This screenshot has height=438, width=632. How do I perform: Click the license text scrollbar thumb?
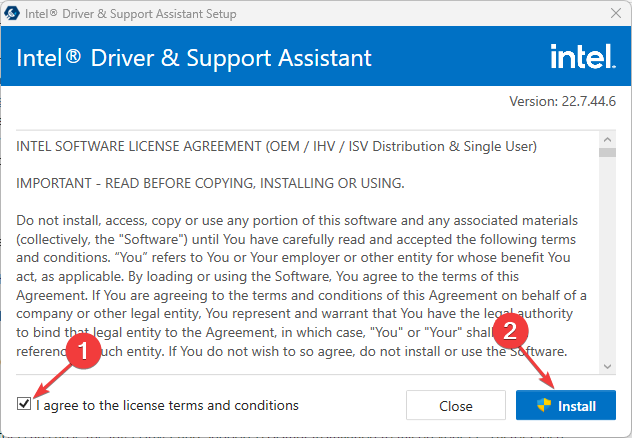click(607, 152)
